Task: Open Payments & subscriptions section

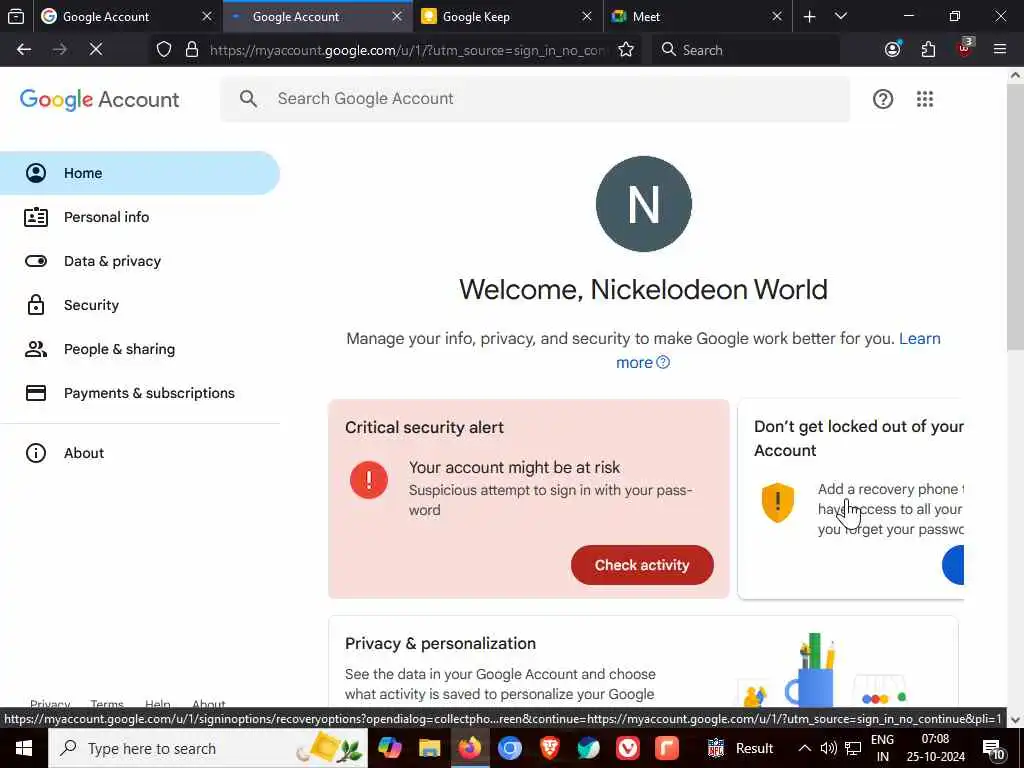Action: (x=140, y=393)
